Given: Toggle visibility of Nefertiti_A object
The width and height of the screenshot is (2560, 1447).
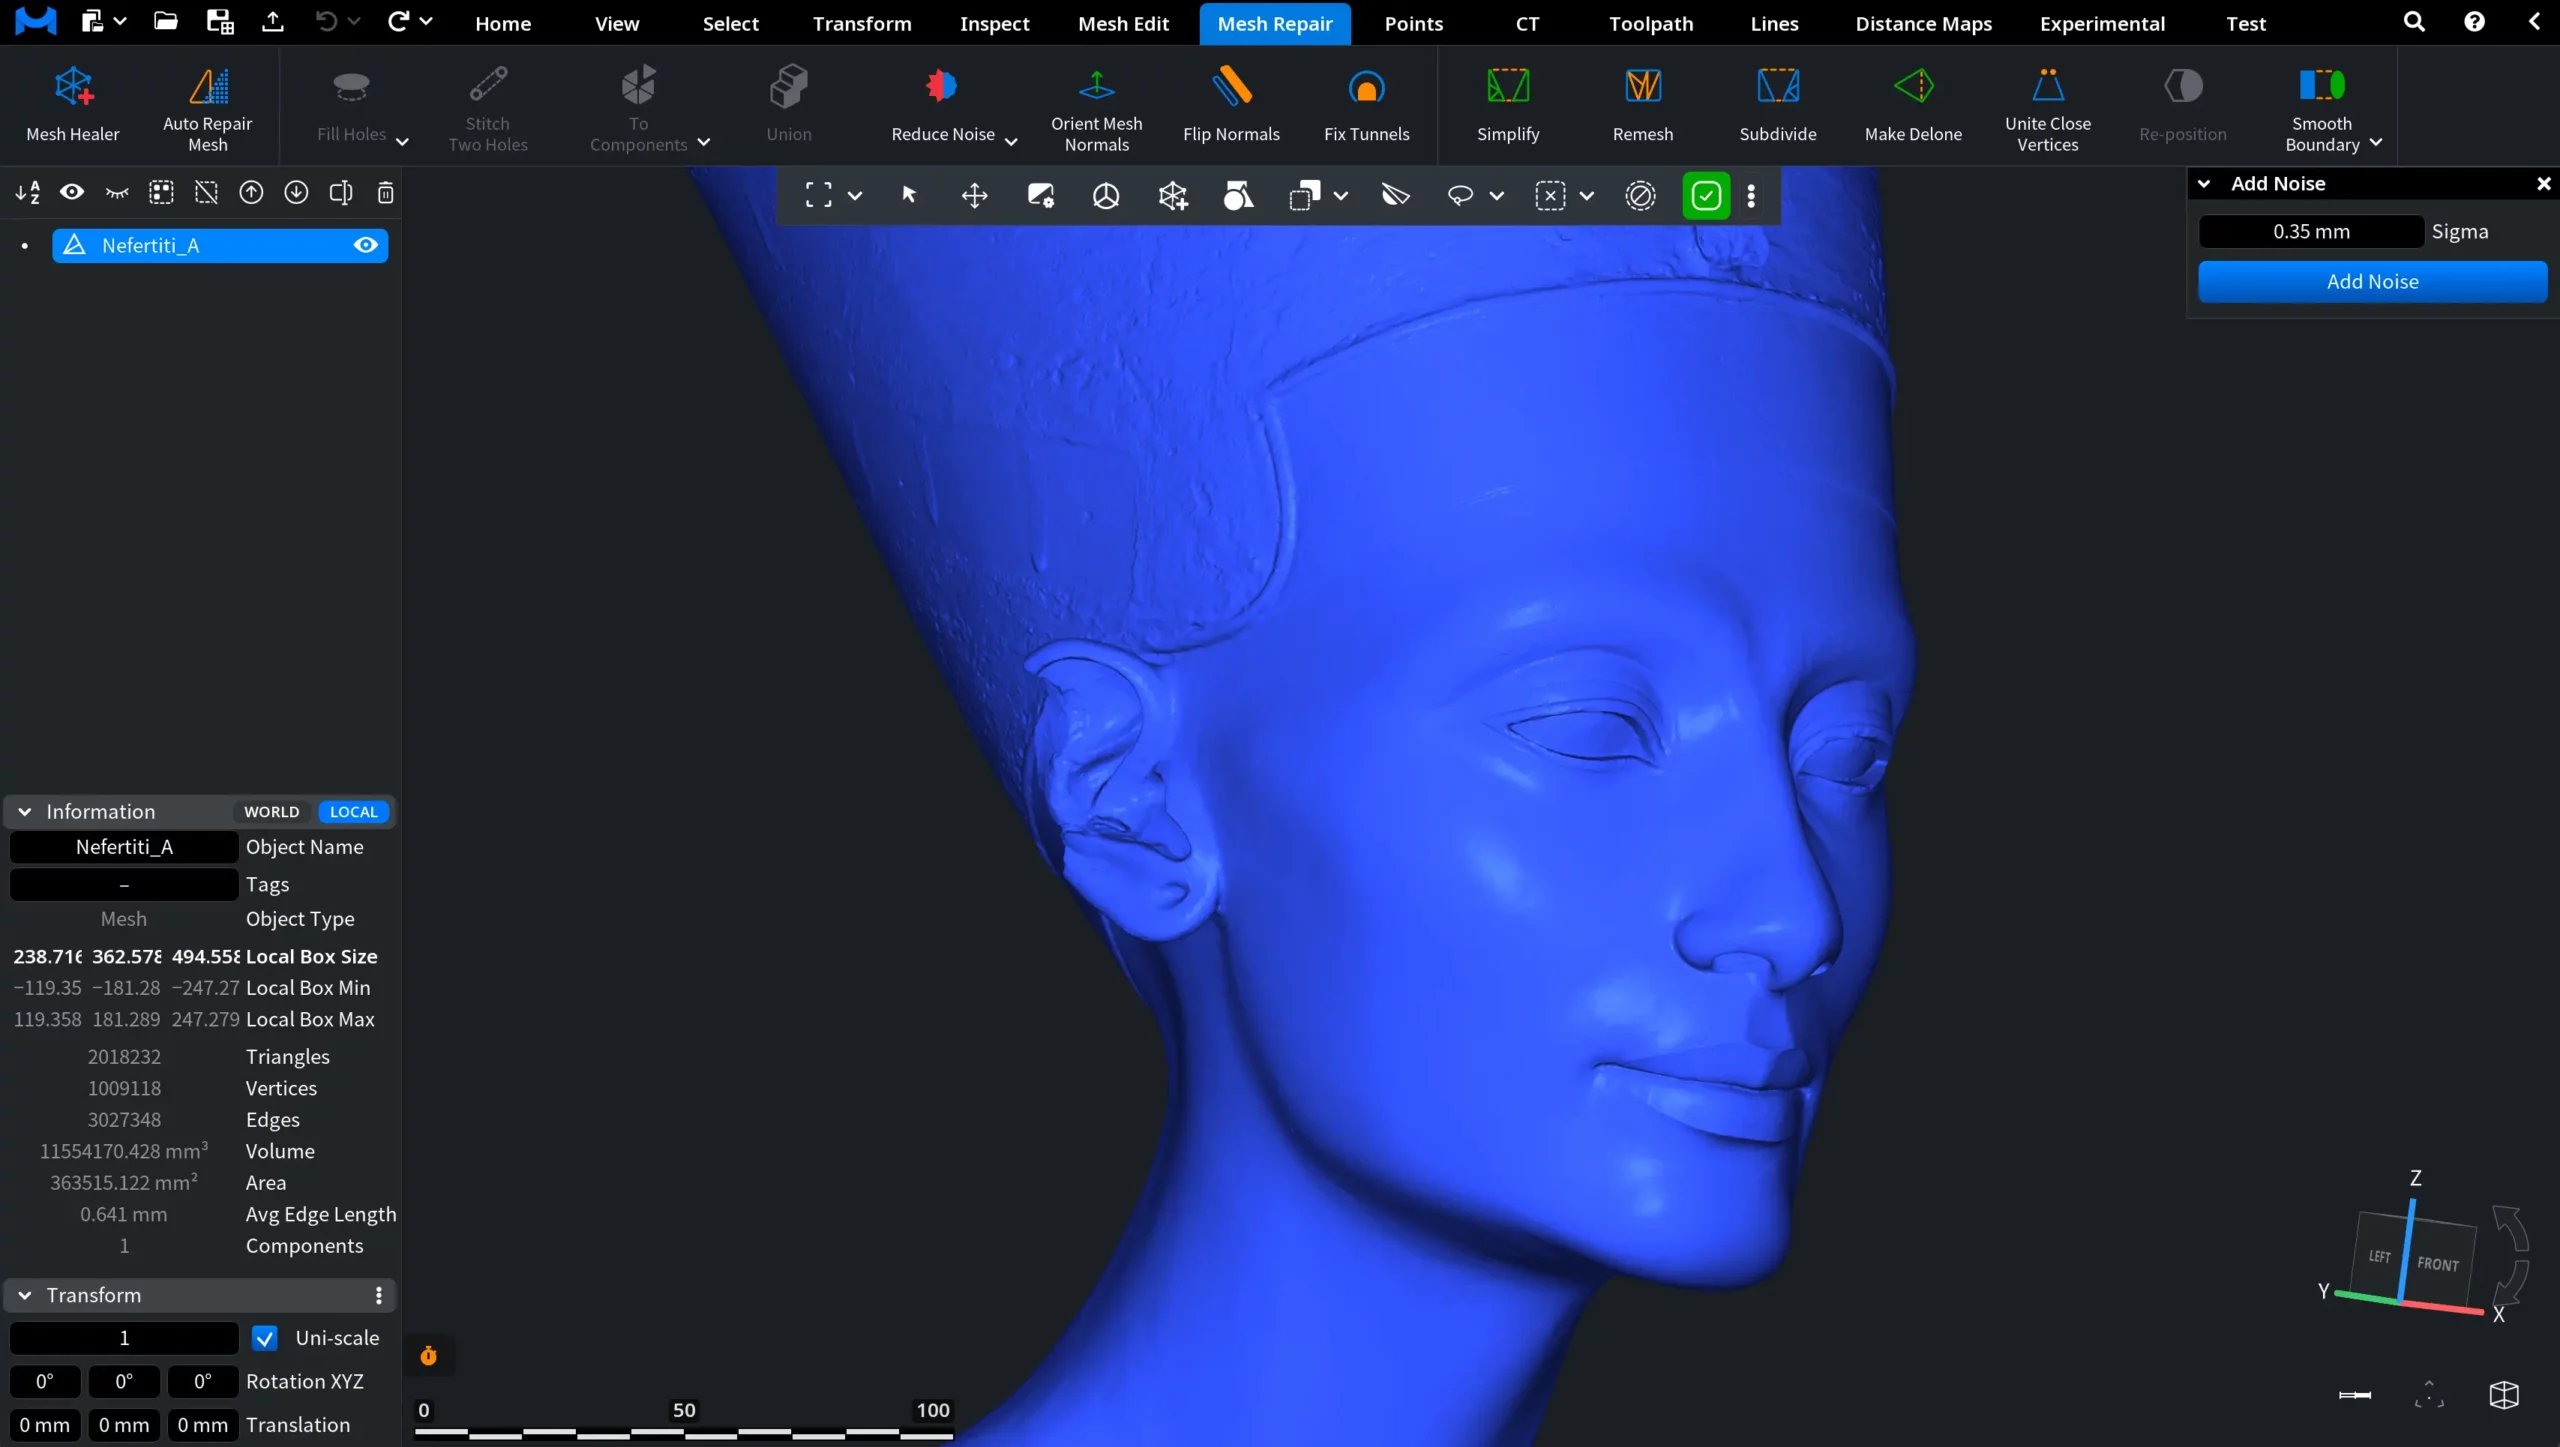Looking at the screenshot, I should coord(366,245).
